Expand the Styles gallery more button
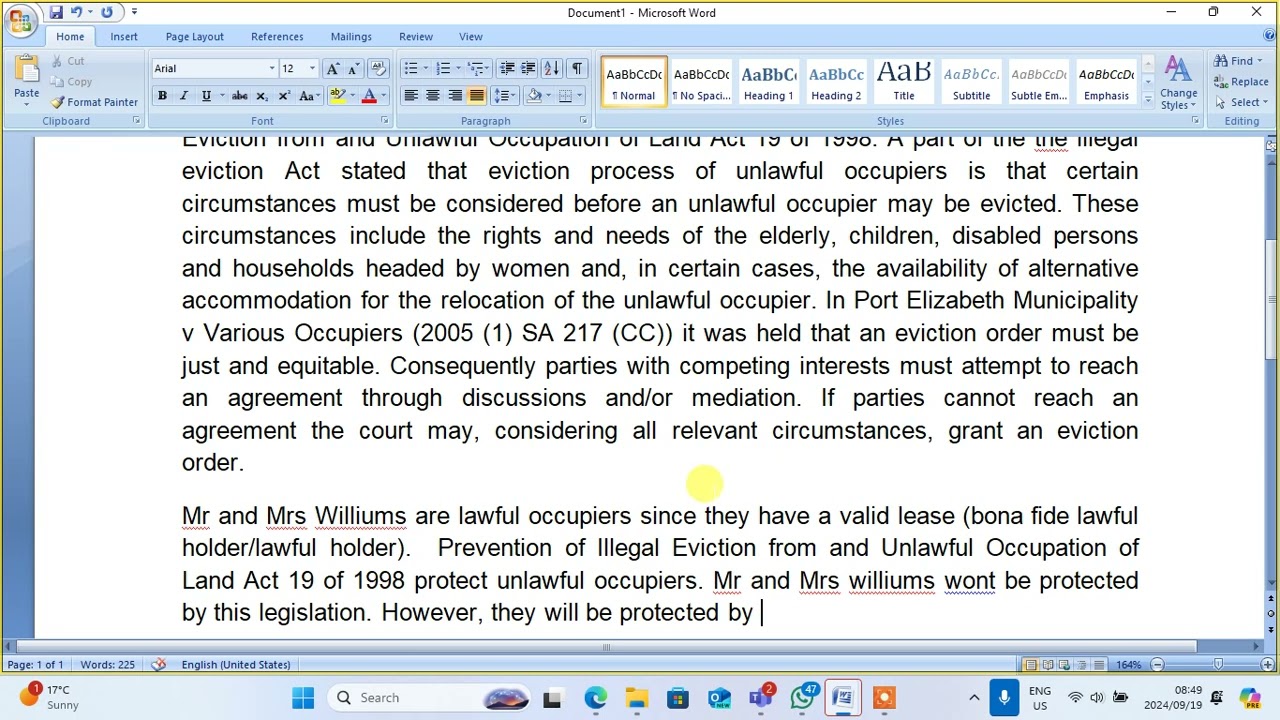The width and height of the screenshot is (1280, 720). click(x=1147, y=101)
